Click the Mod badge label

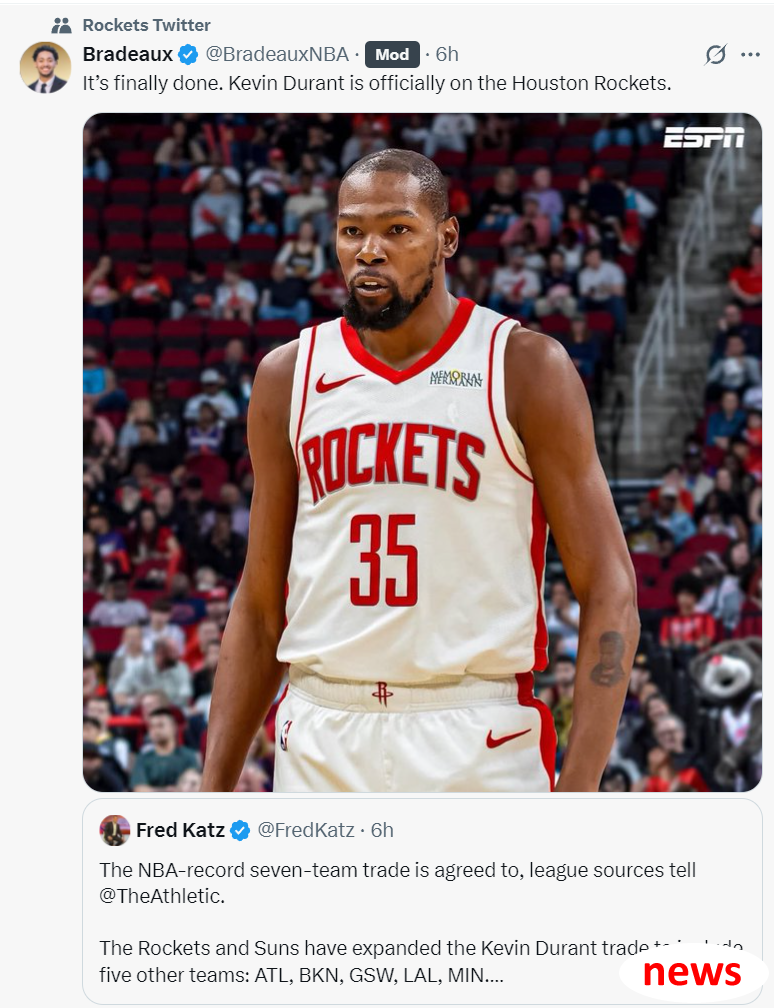pos(392,55)
